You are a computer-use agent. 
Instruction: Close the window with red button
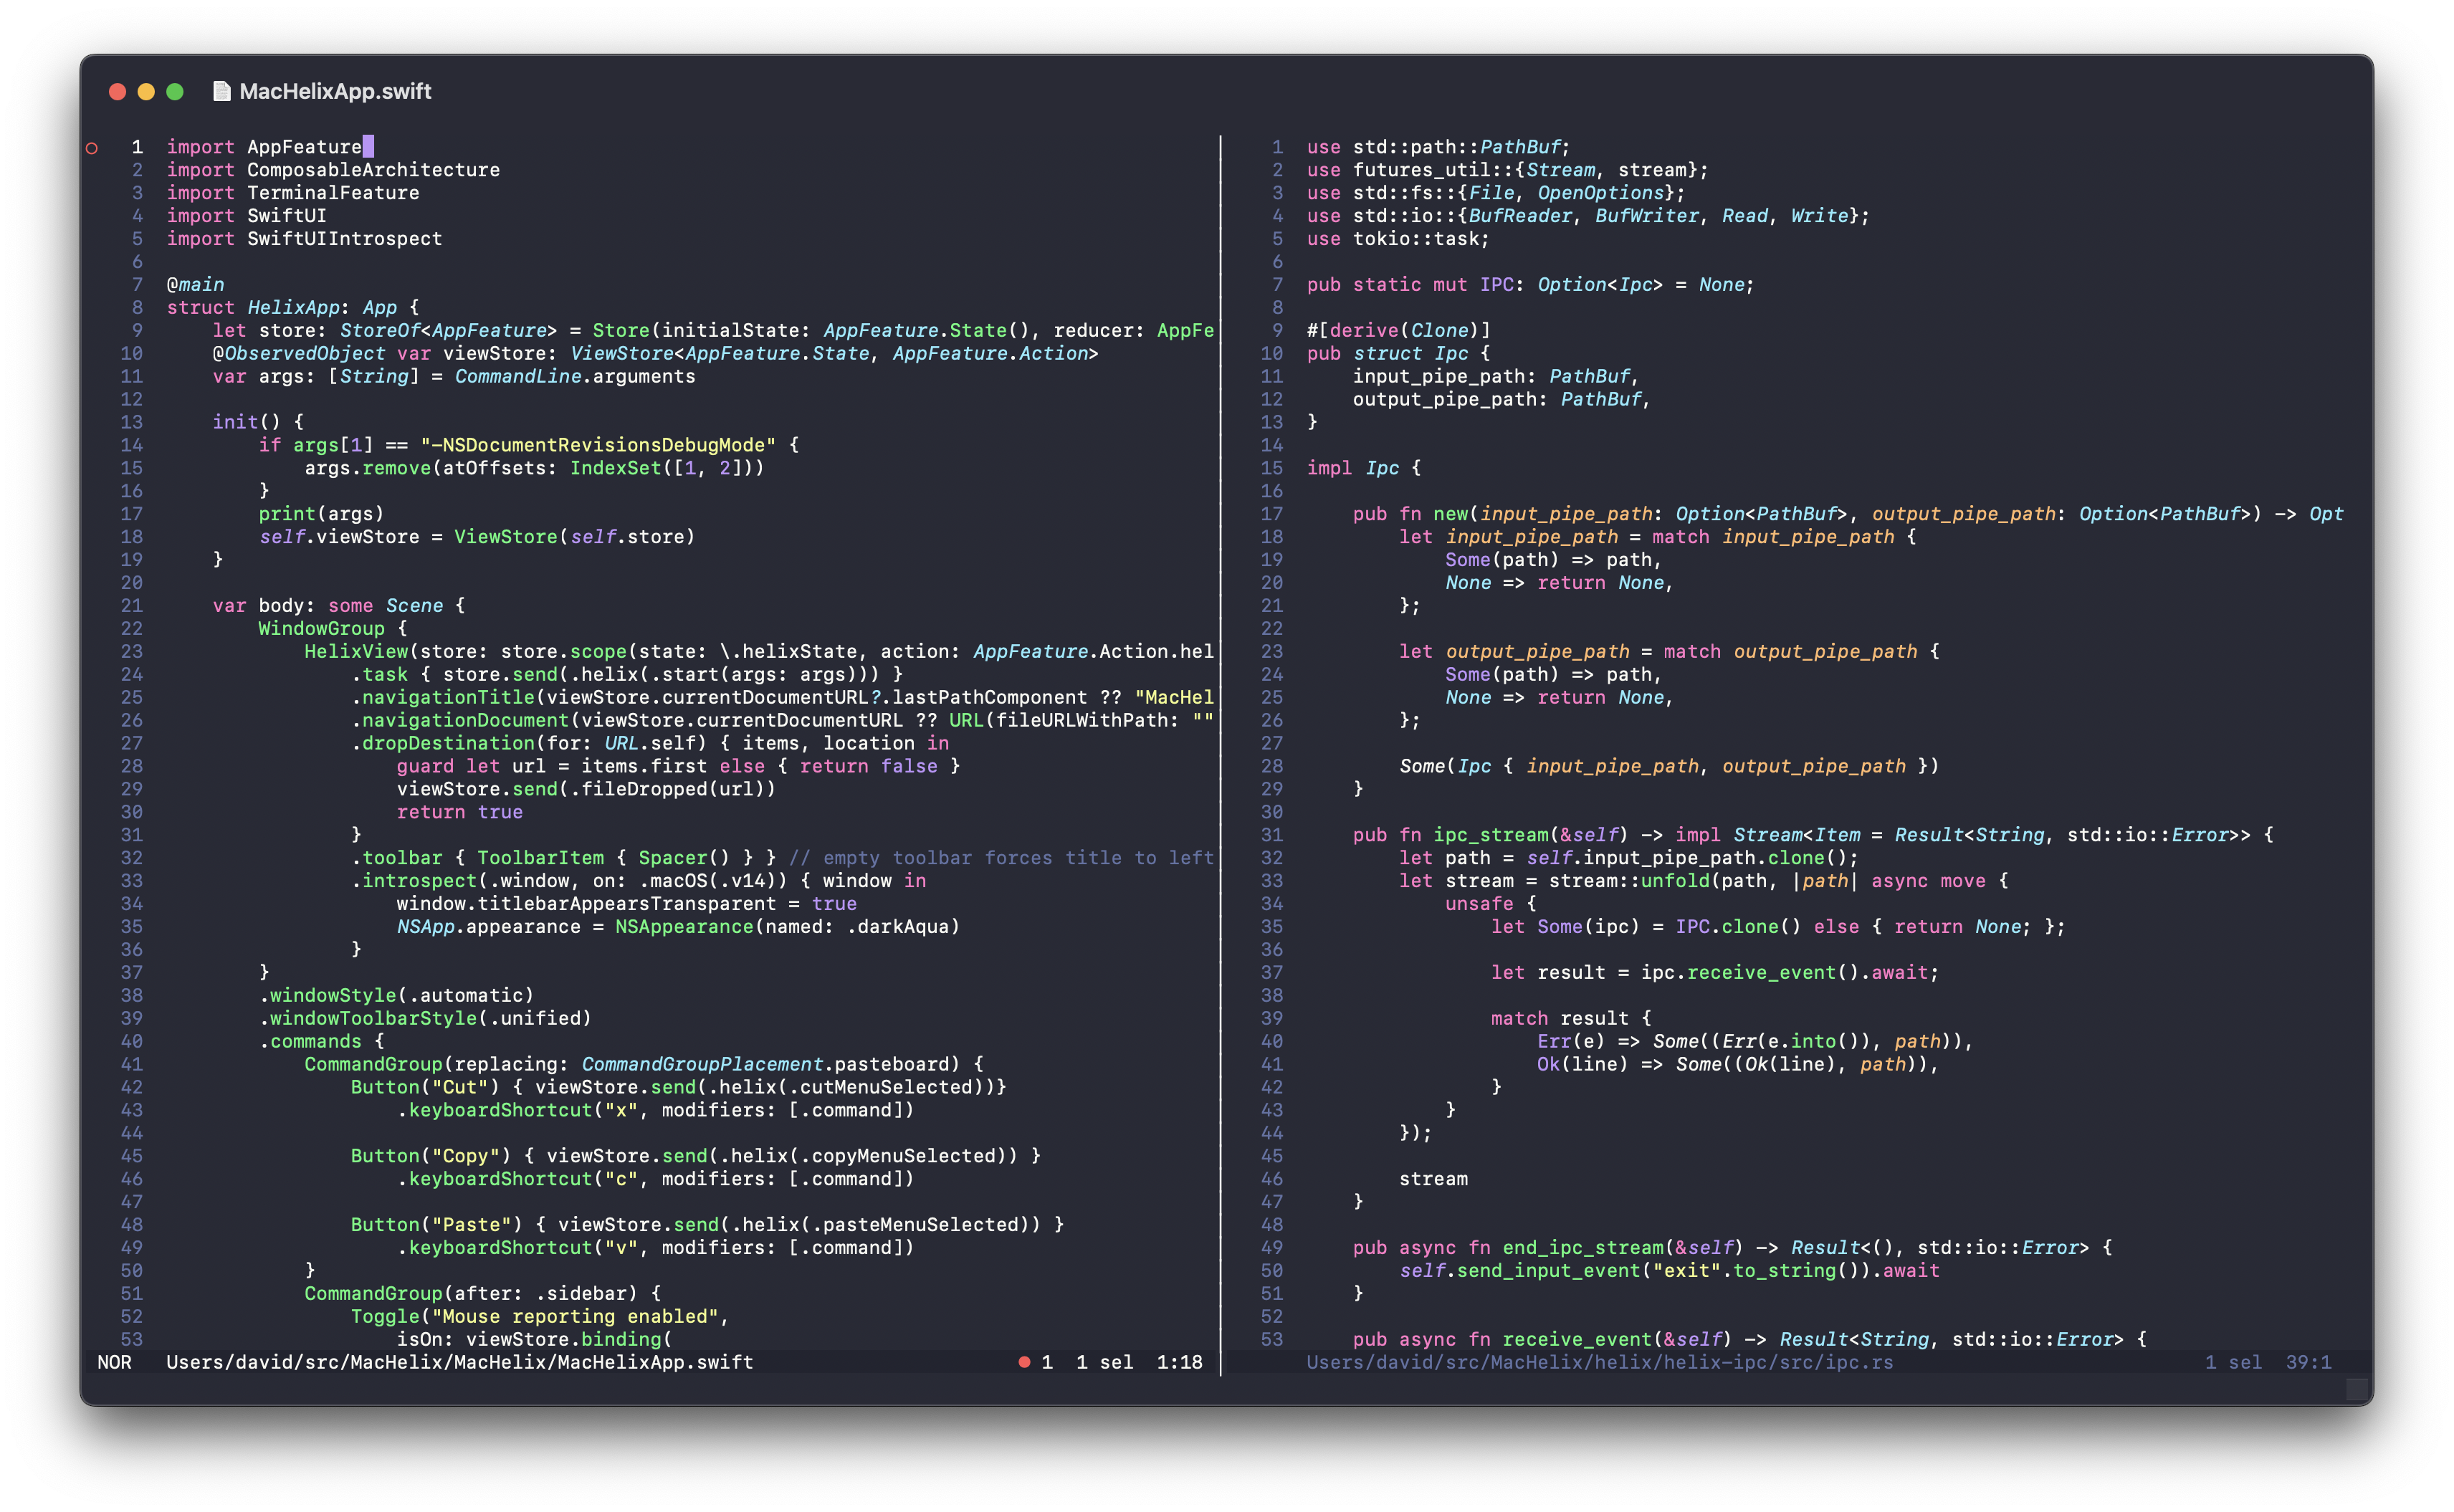[x=117, y=91]
